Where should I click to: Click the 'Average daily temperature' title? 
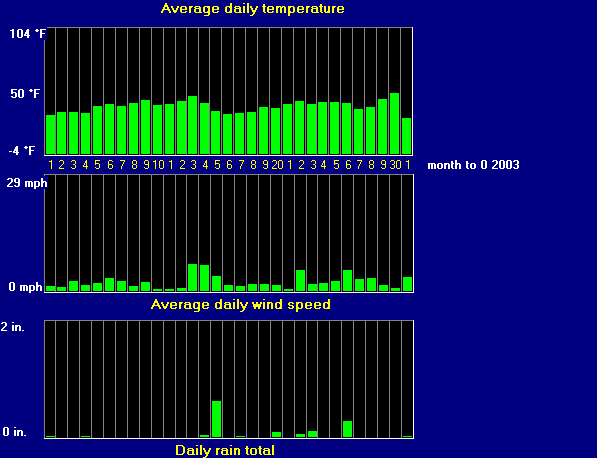pos(252,8)
